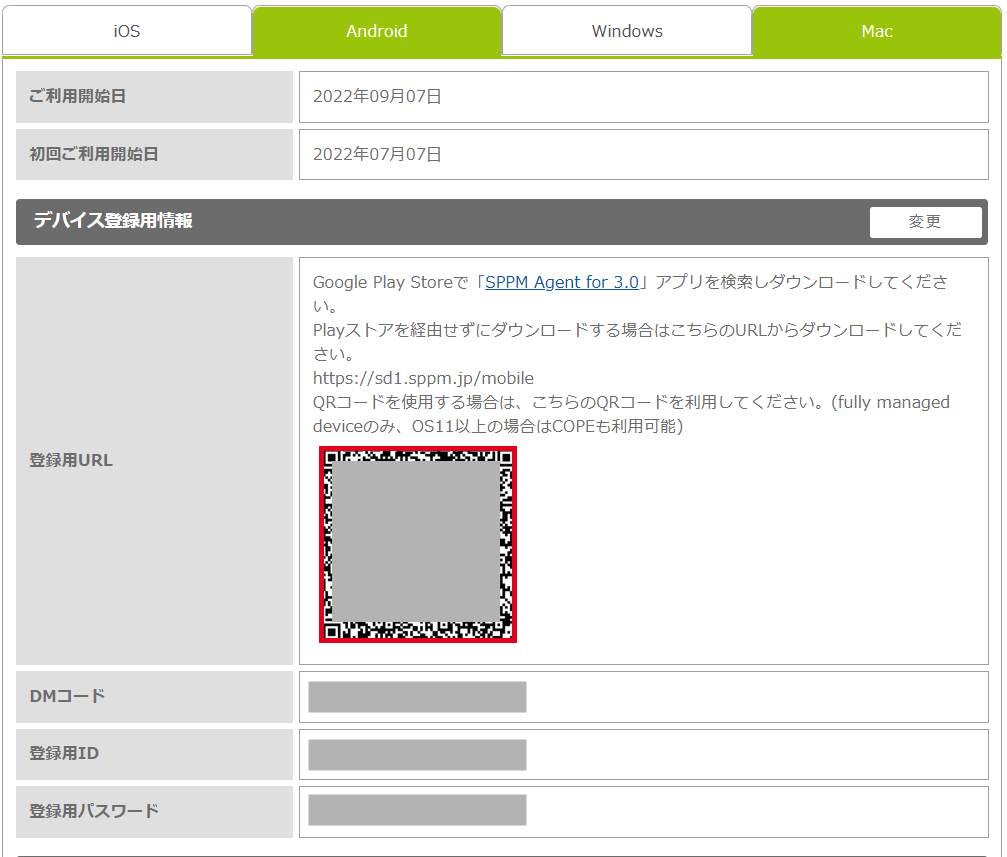
Task: Go to the Mac tab
Action: pyautogui.click(x=877, y=31)
